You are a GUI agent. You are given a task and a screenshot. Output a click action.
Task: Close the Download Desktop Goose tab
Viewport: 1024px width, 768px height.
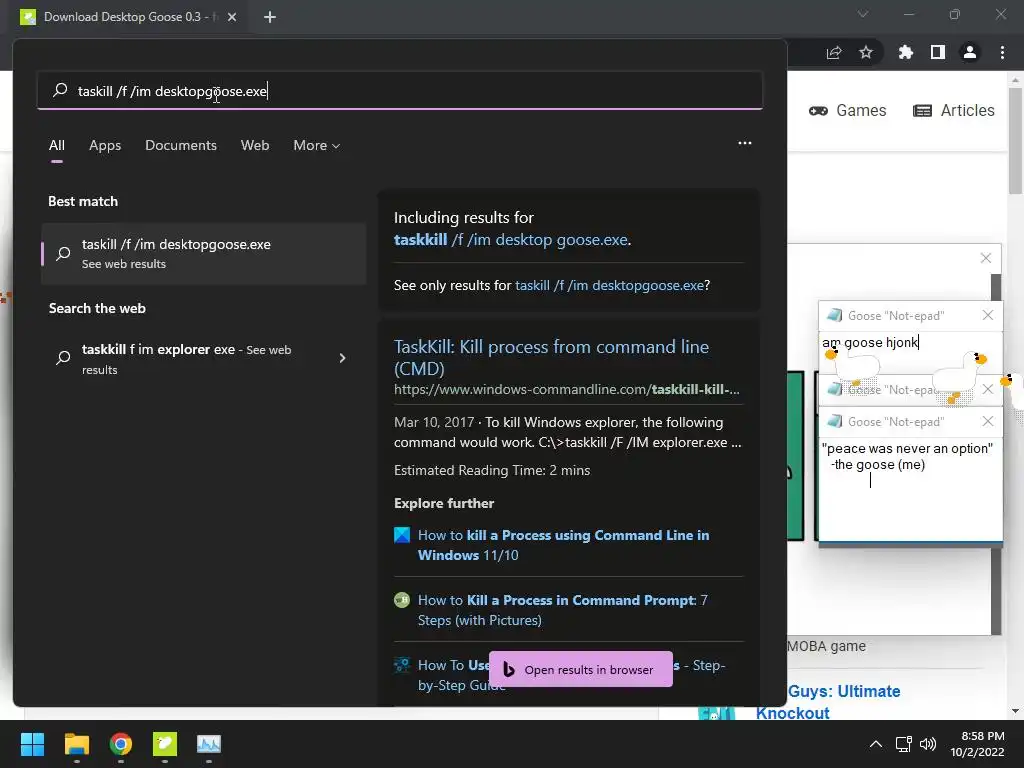[232, 17]
